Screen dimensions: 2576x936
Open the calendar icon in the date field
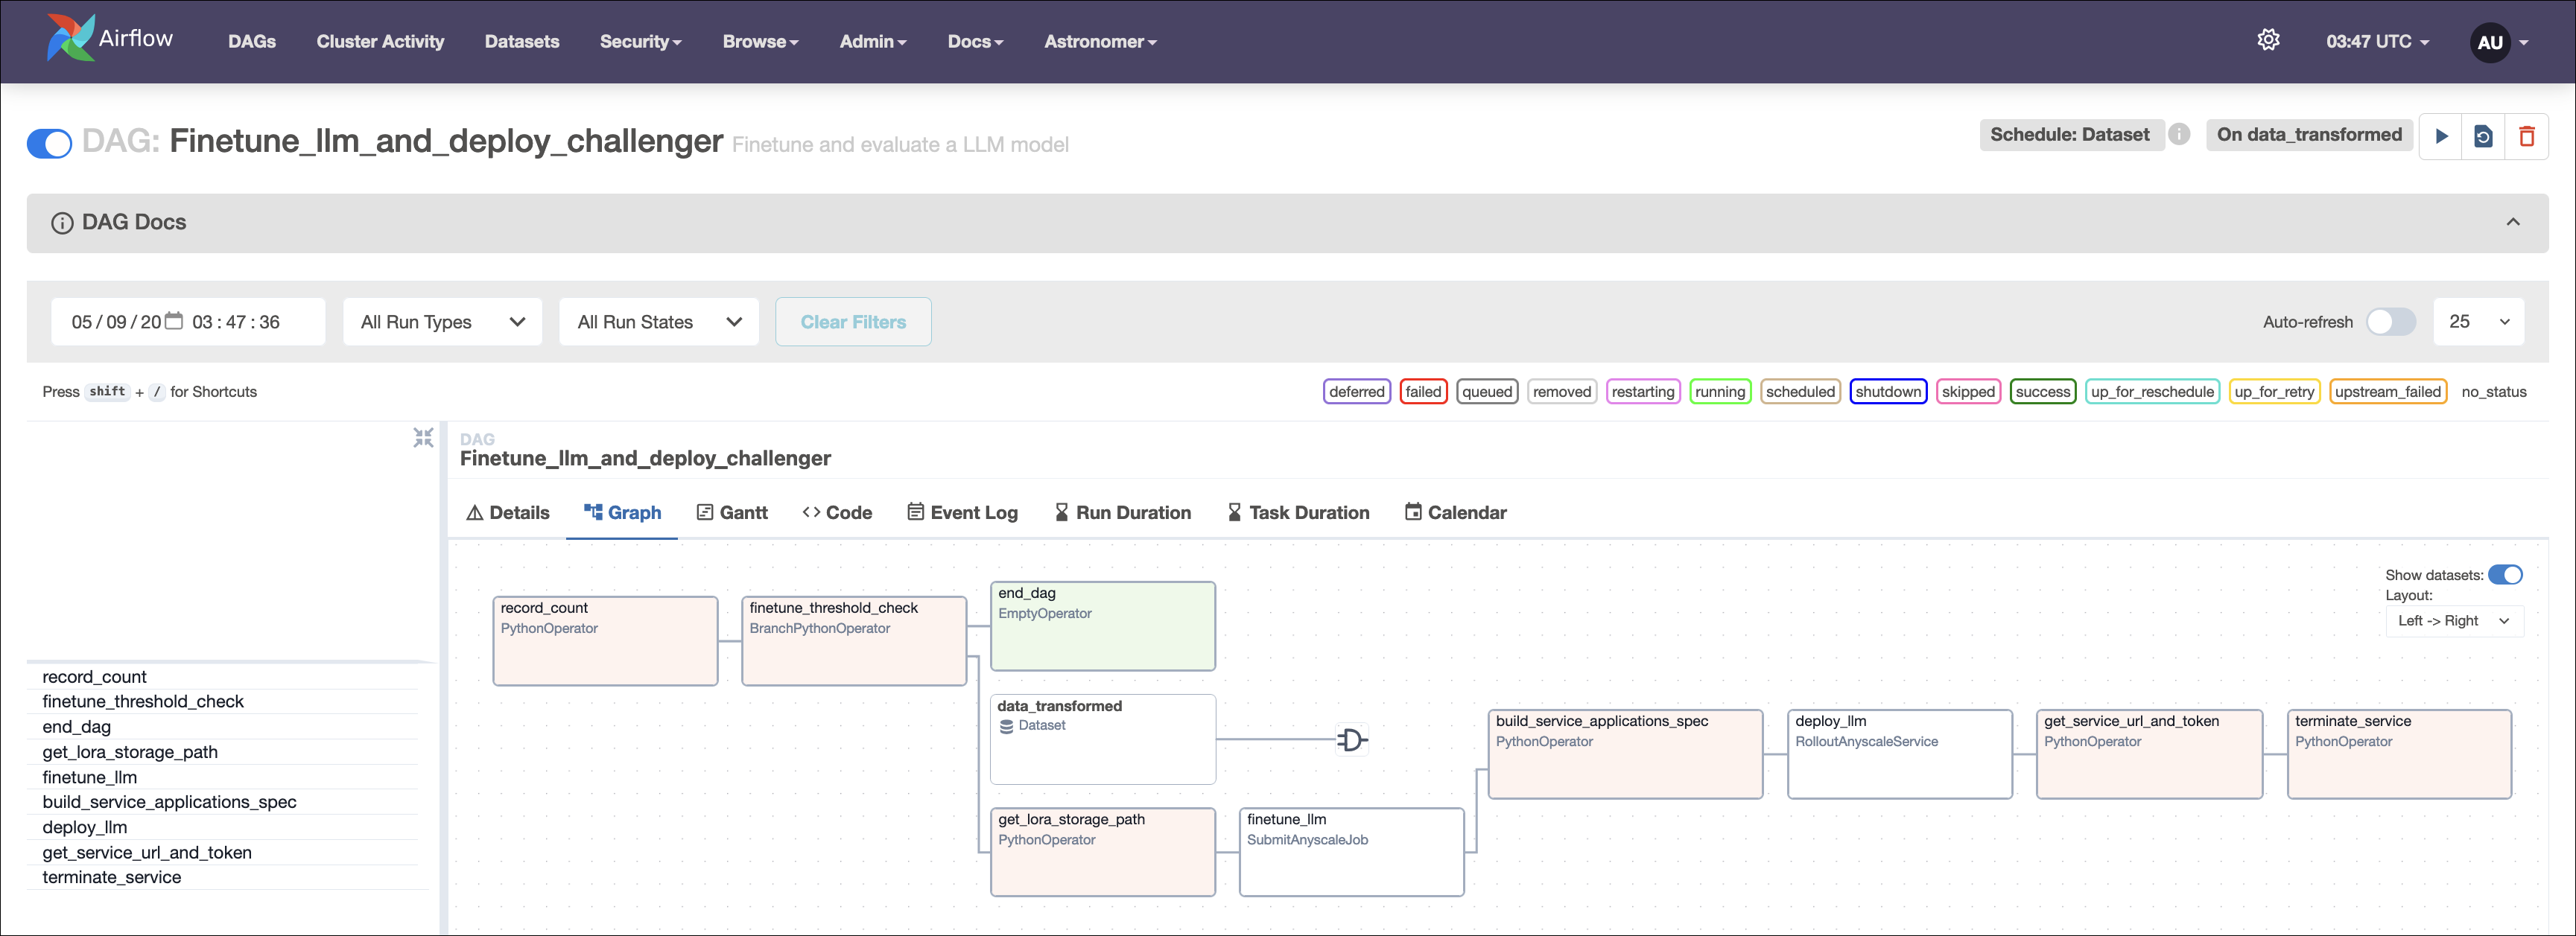point(174,321)
